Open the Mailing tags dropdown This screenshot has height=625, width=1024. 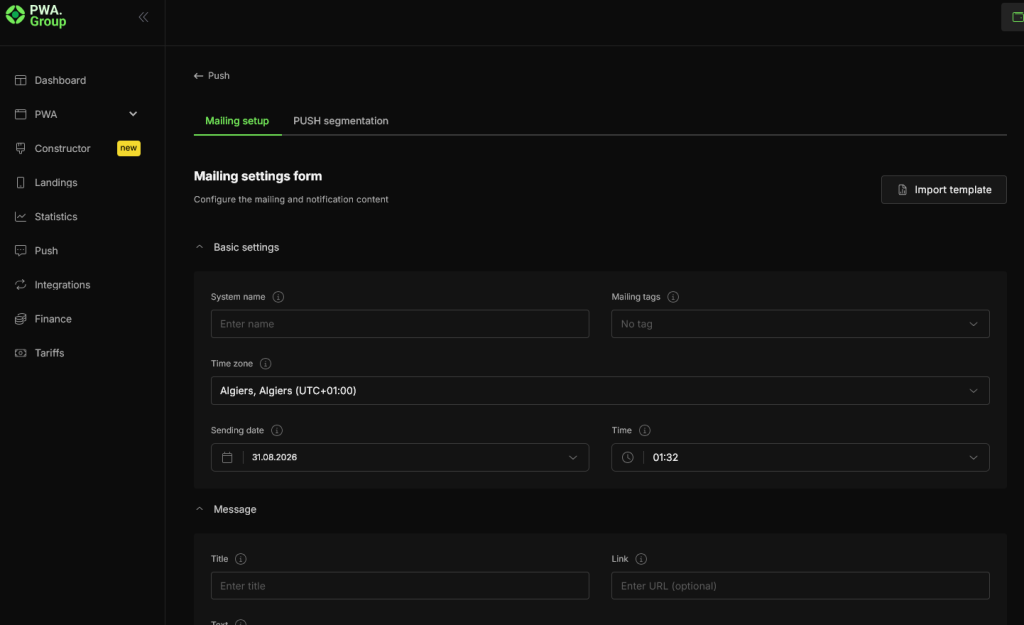(800, 324)
